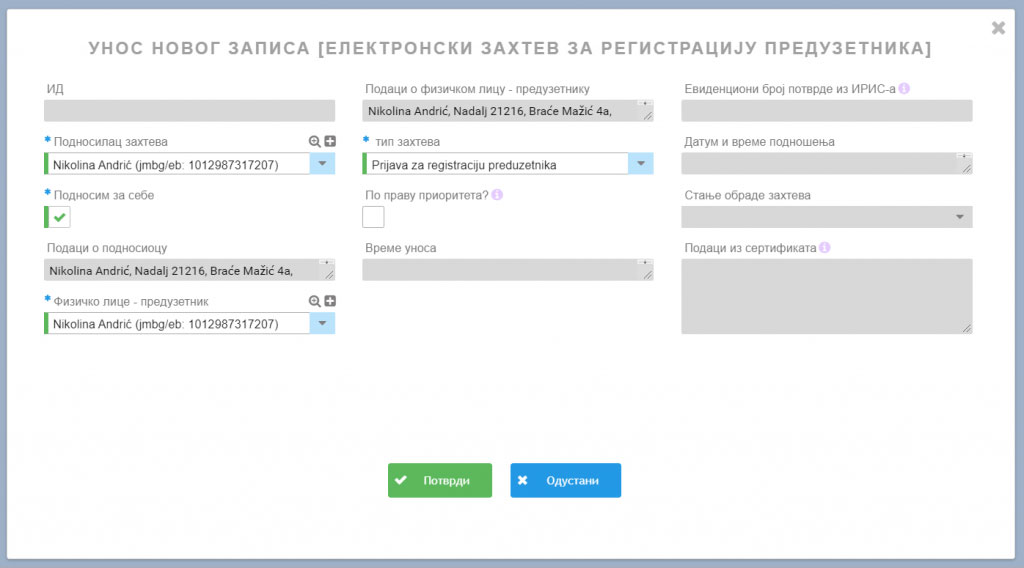Enable the По праву приоритета checkbox

(373, 217)
